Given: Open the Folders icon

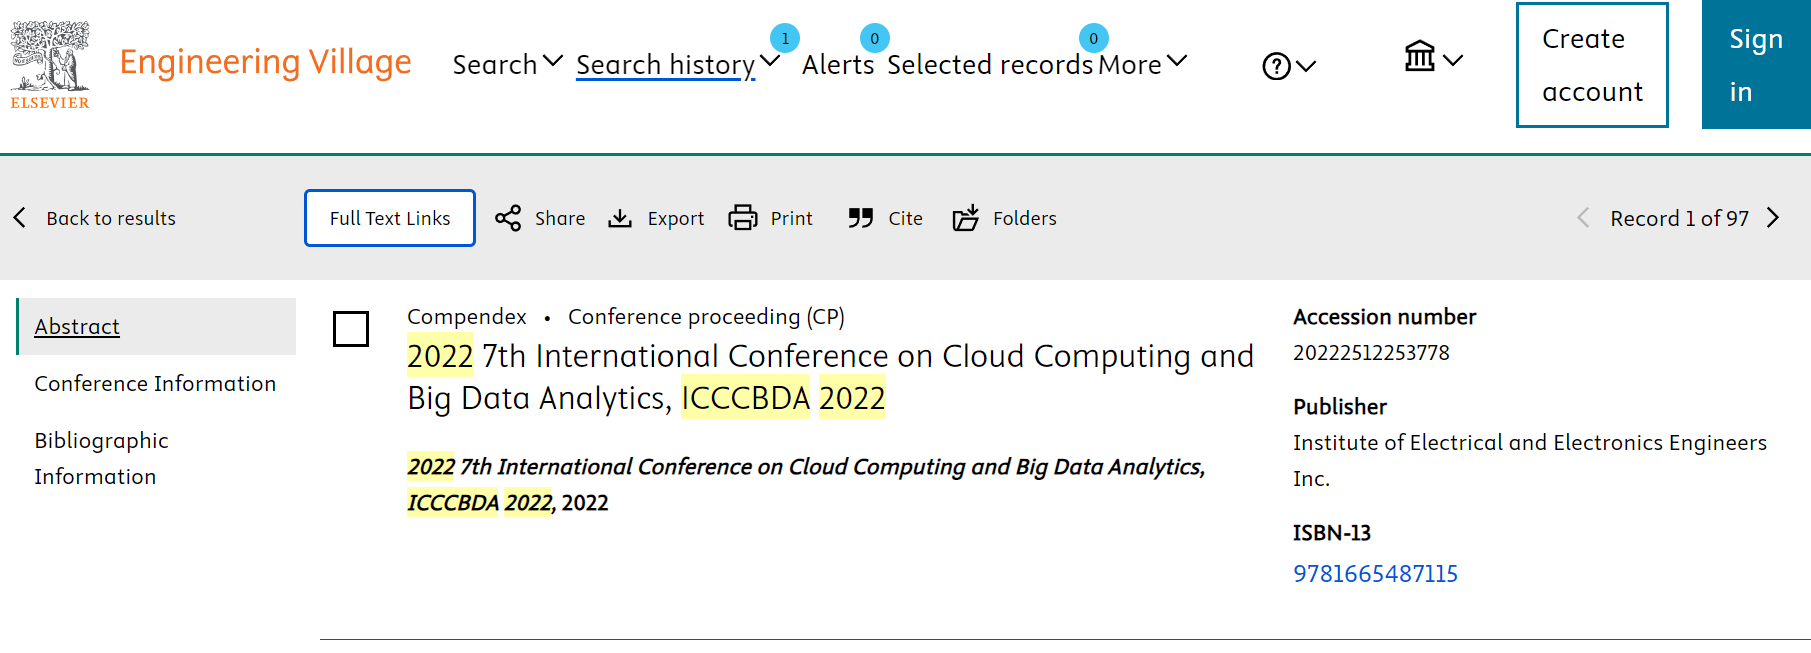Looking at the screenshot, I should coord(966,218).
